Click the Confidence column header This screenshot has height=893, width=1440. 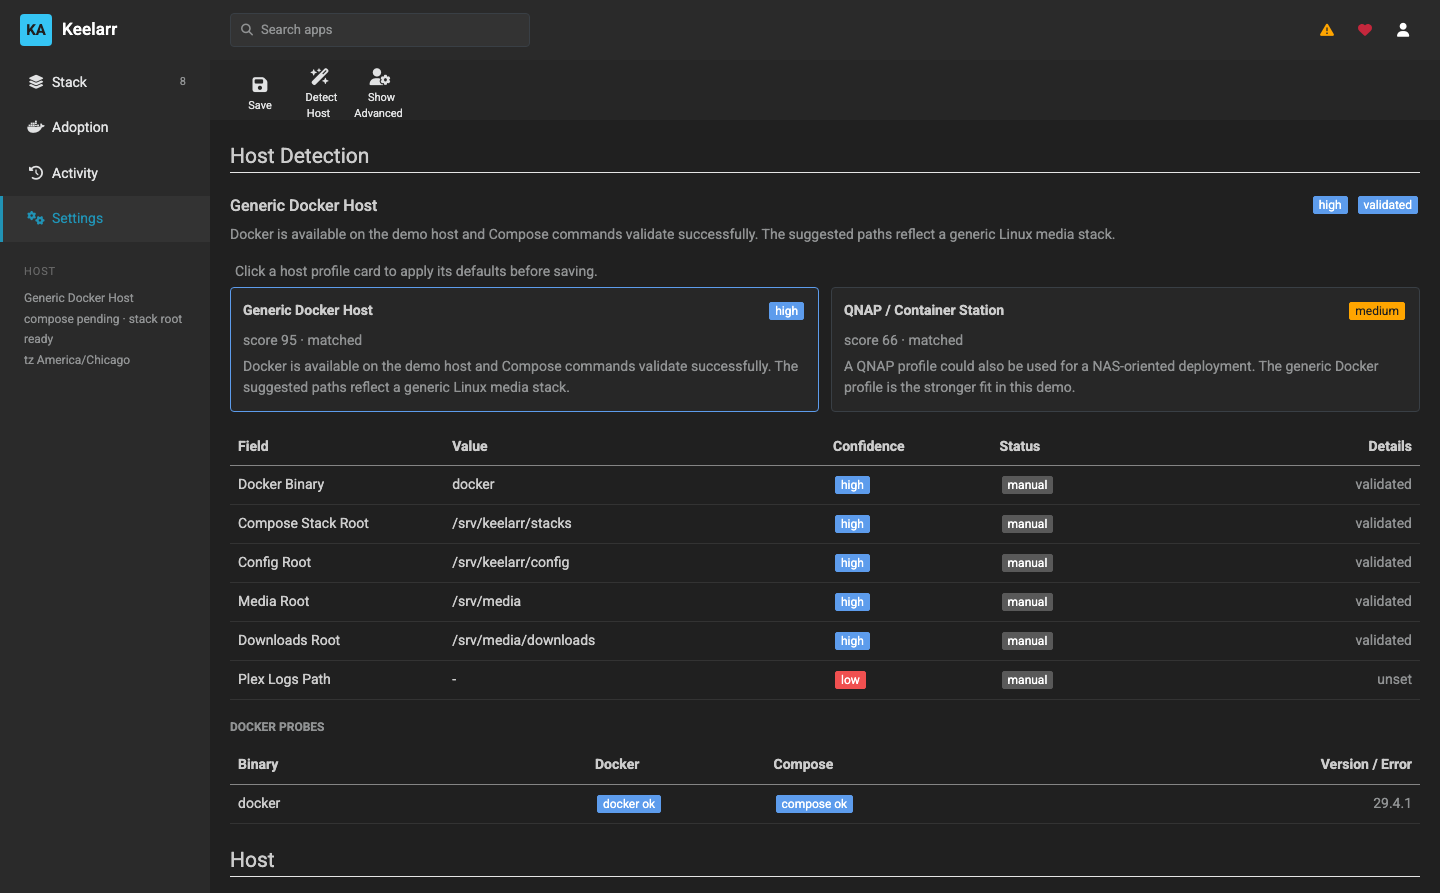[x=868, y=446]
